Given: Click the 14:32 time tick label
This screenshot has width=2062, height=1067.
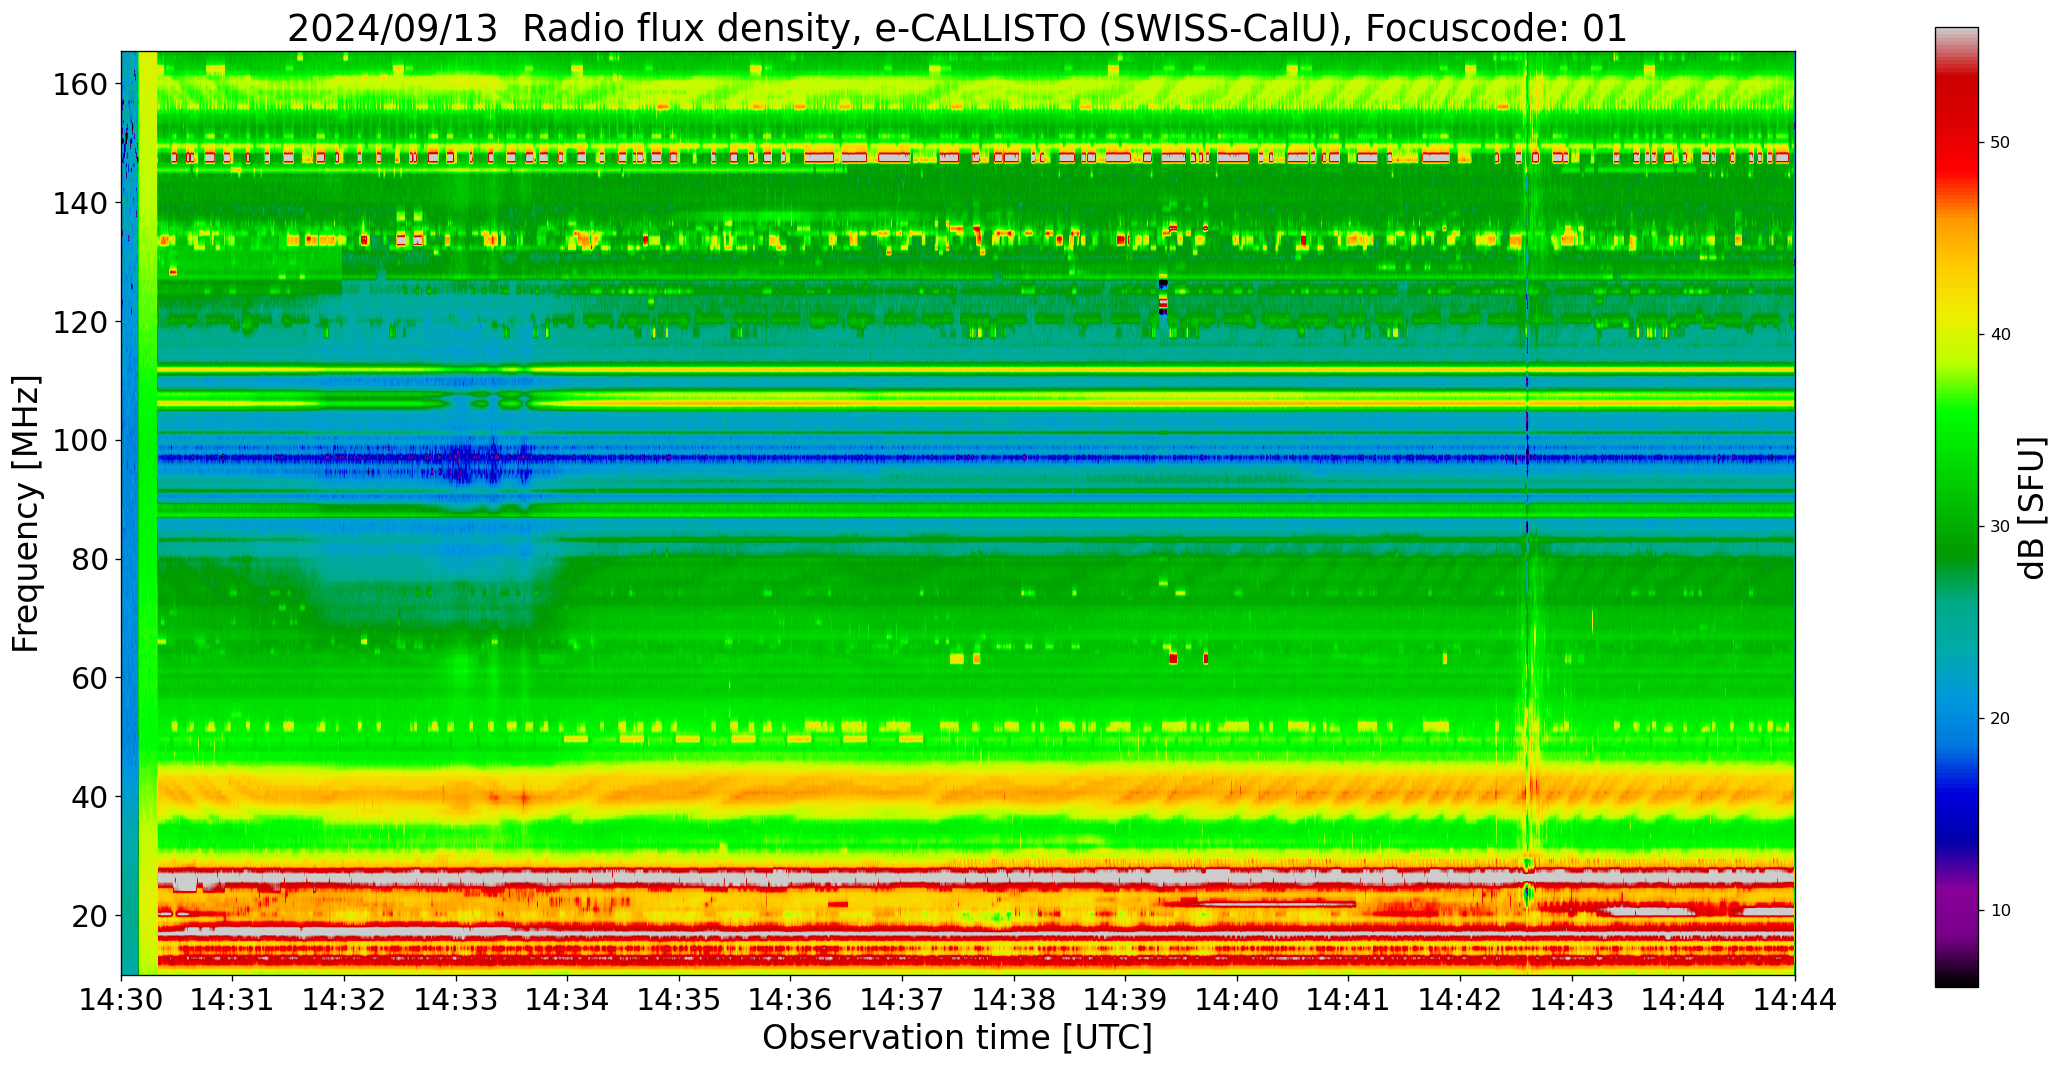Looking at the screenshot, I should [x=345, y=999].
